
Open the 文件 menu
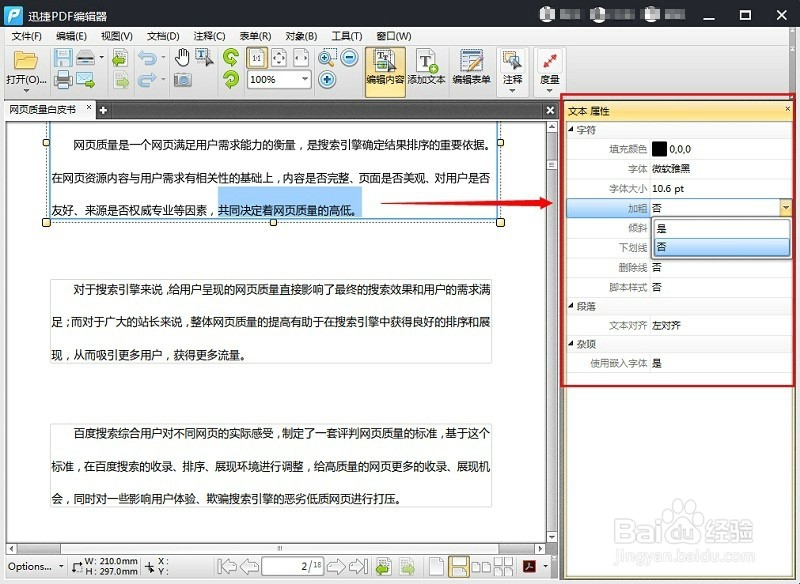click(25, 36)
